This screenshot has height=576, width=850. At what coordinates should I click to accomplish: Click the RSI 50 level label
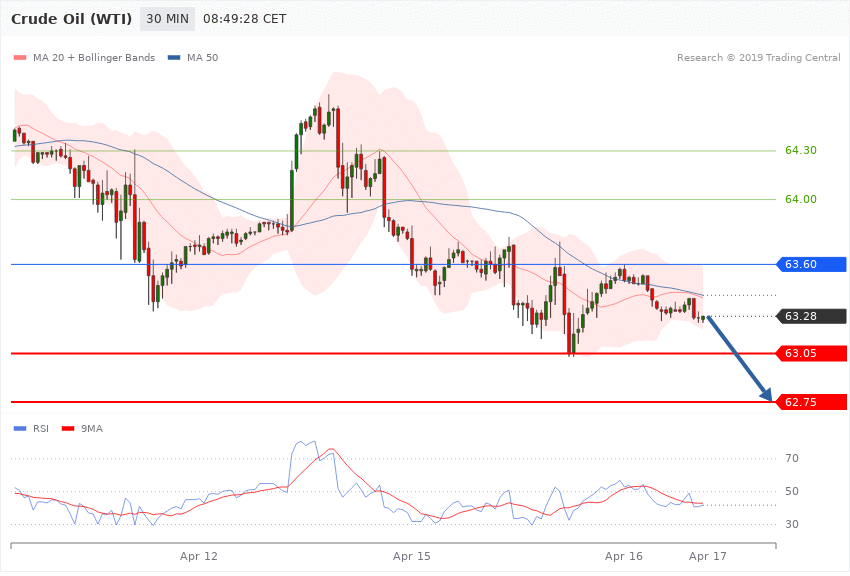[791, 491]
